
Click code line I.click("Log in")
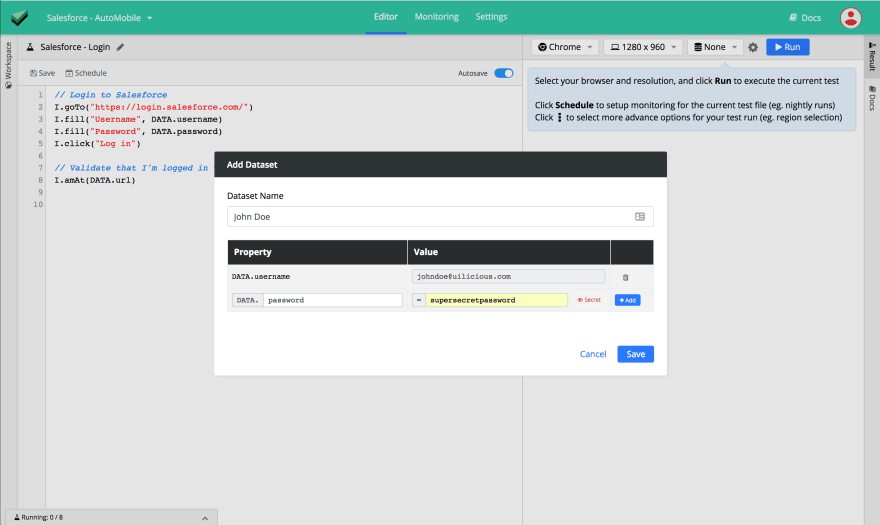97,144
